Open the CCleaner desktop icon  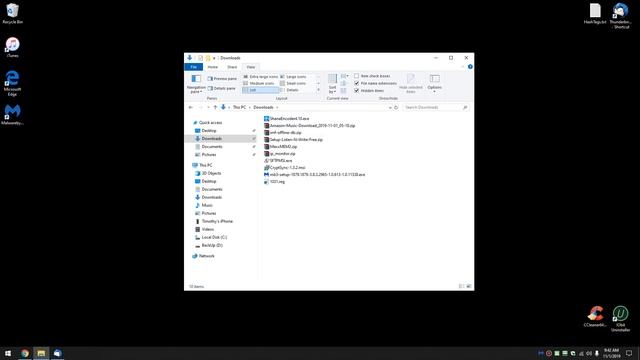tap(595, 316)
